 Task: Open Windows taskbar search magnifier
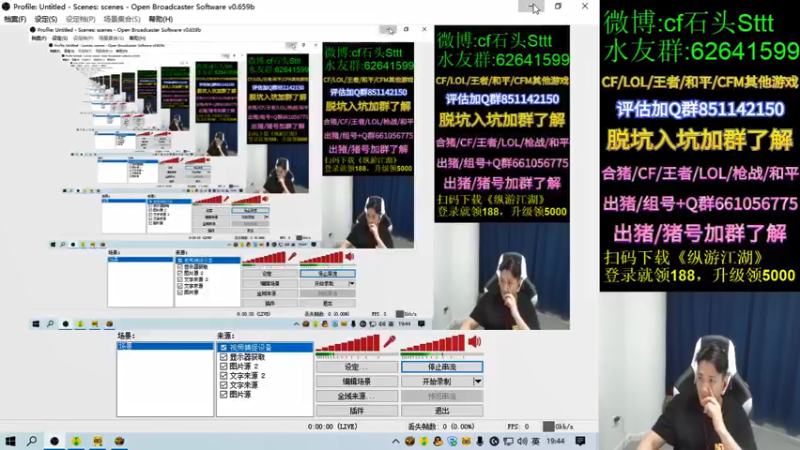tap(32, 441)
